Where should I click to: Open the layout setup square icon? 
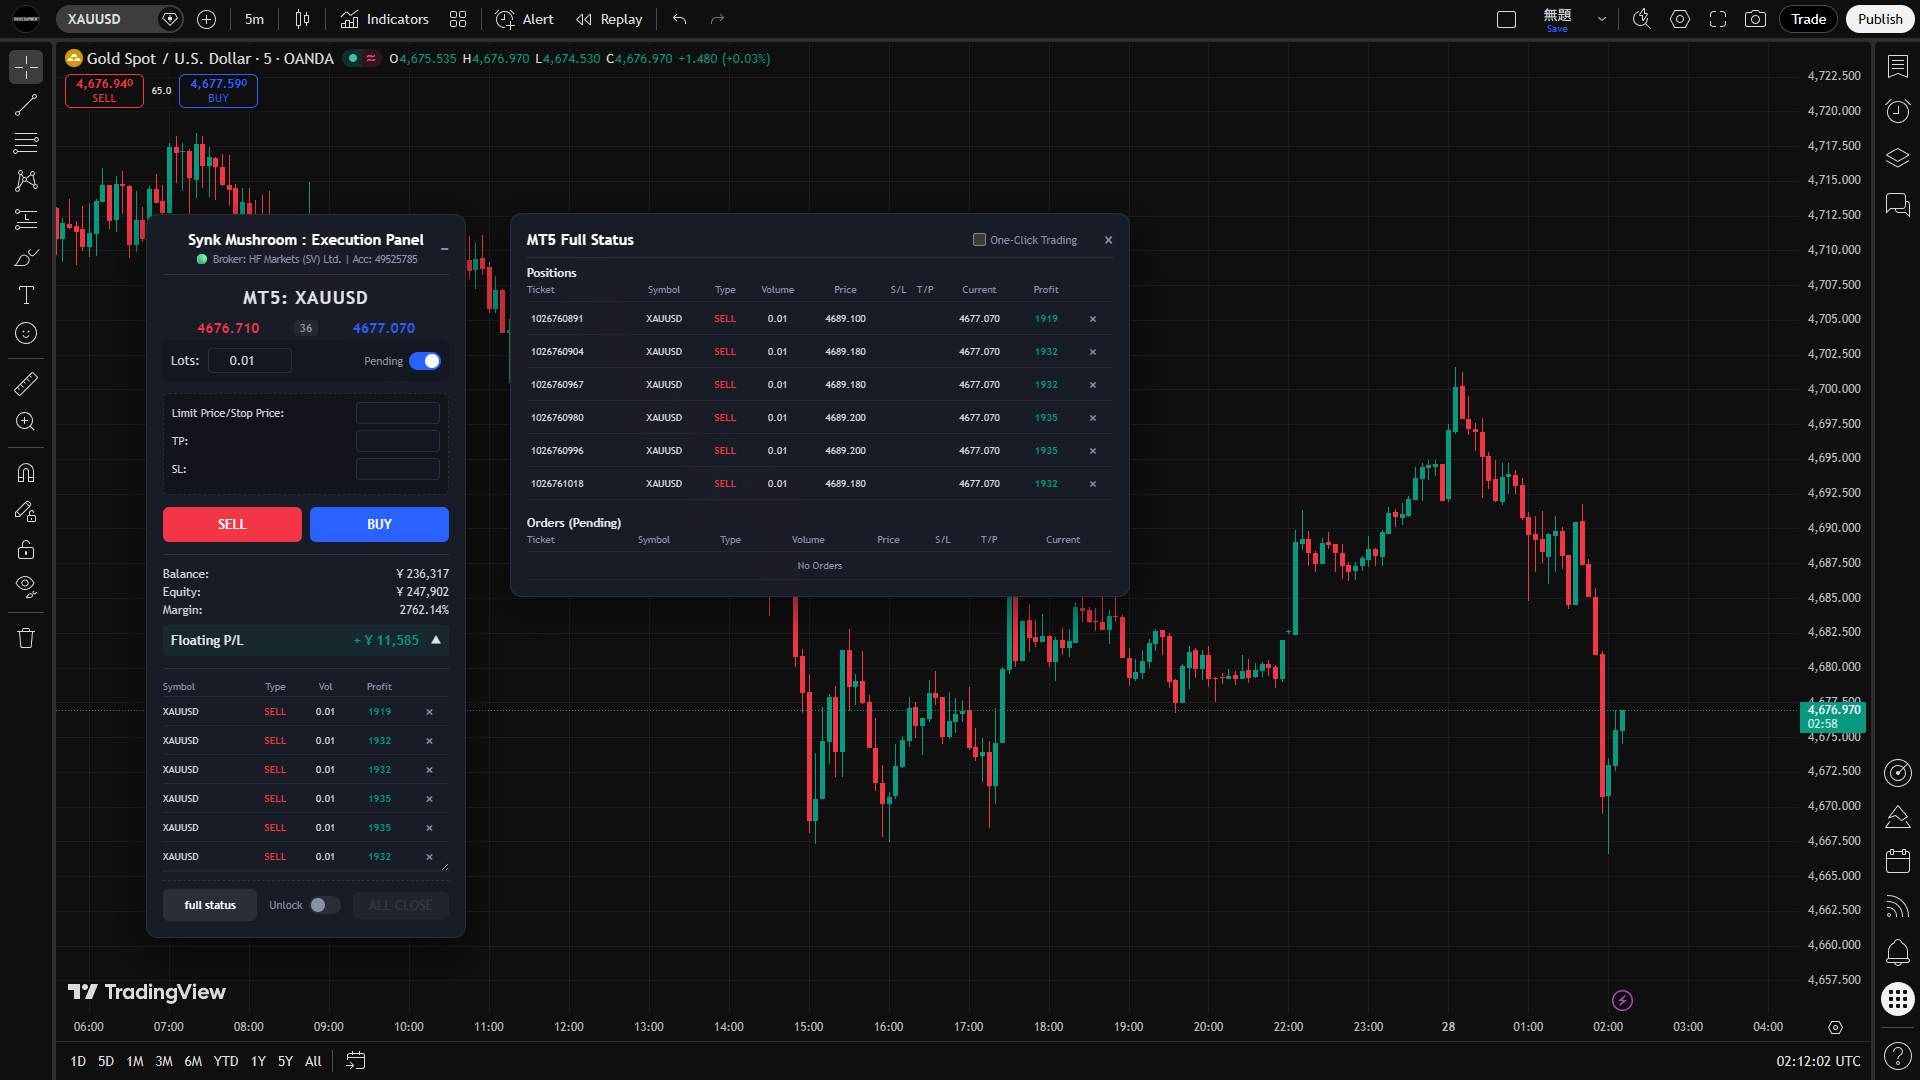tap(1506, 19)
